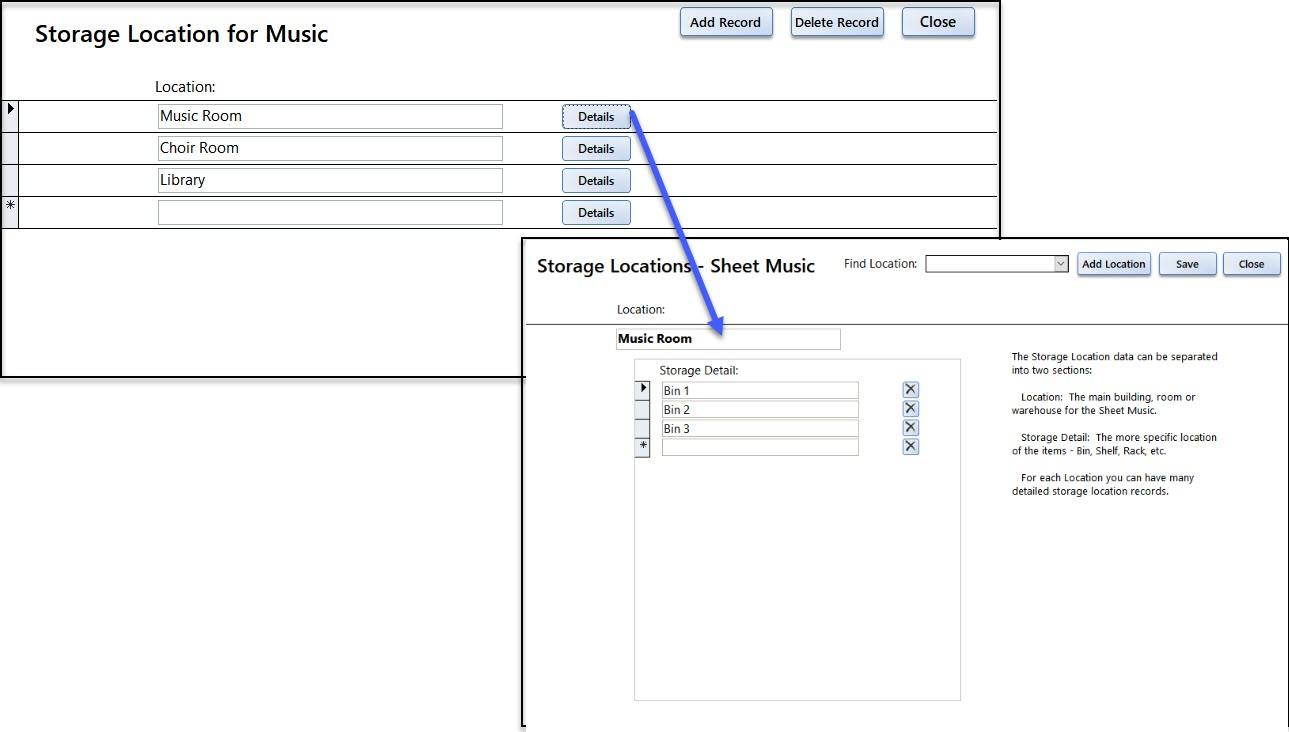Remove Bin 3 using its X icon
Screen dimensions: 1289x732
[x=910, y=428]
